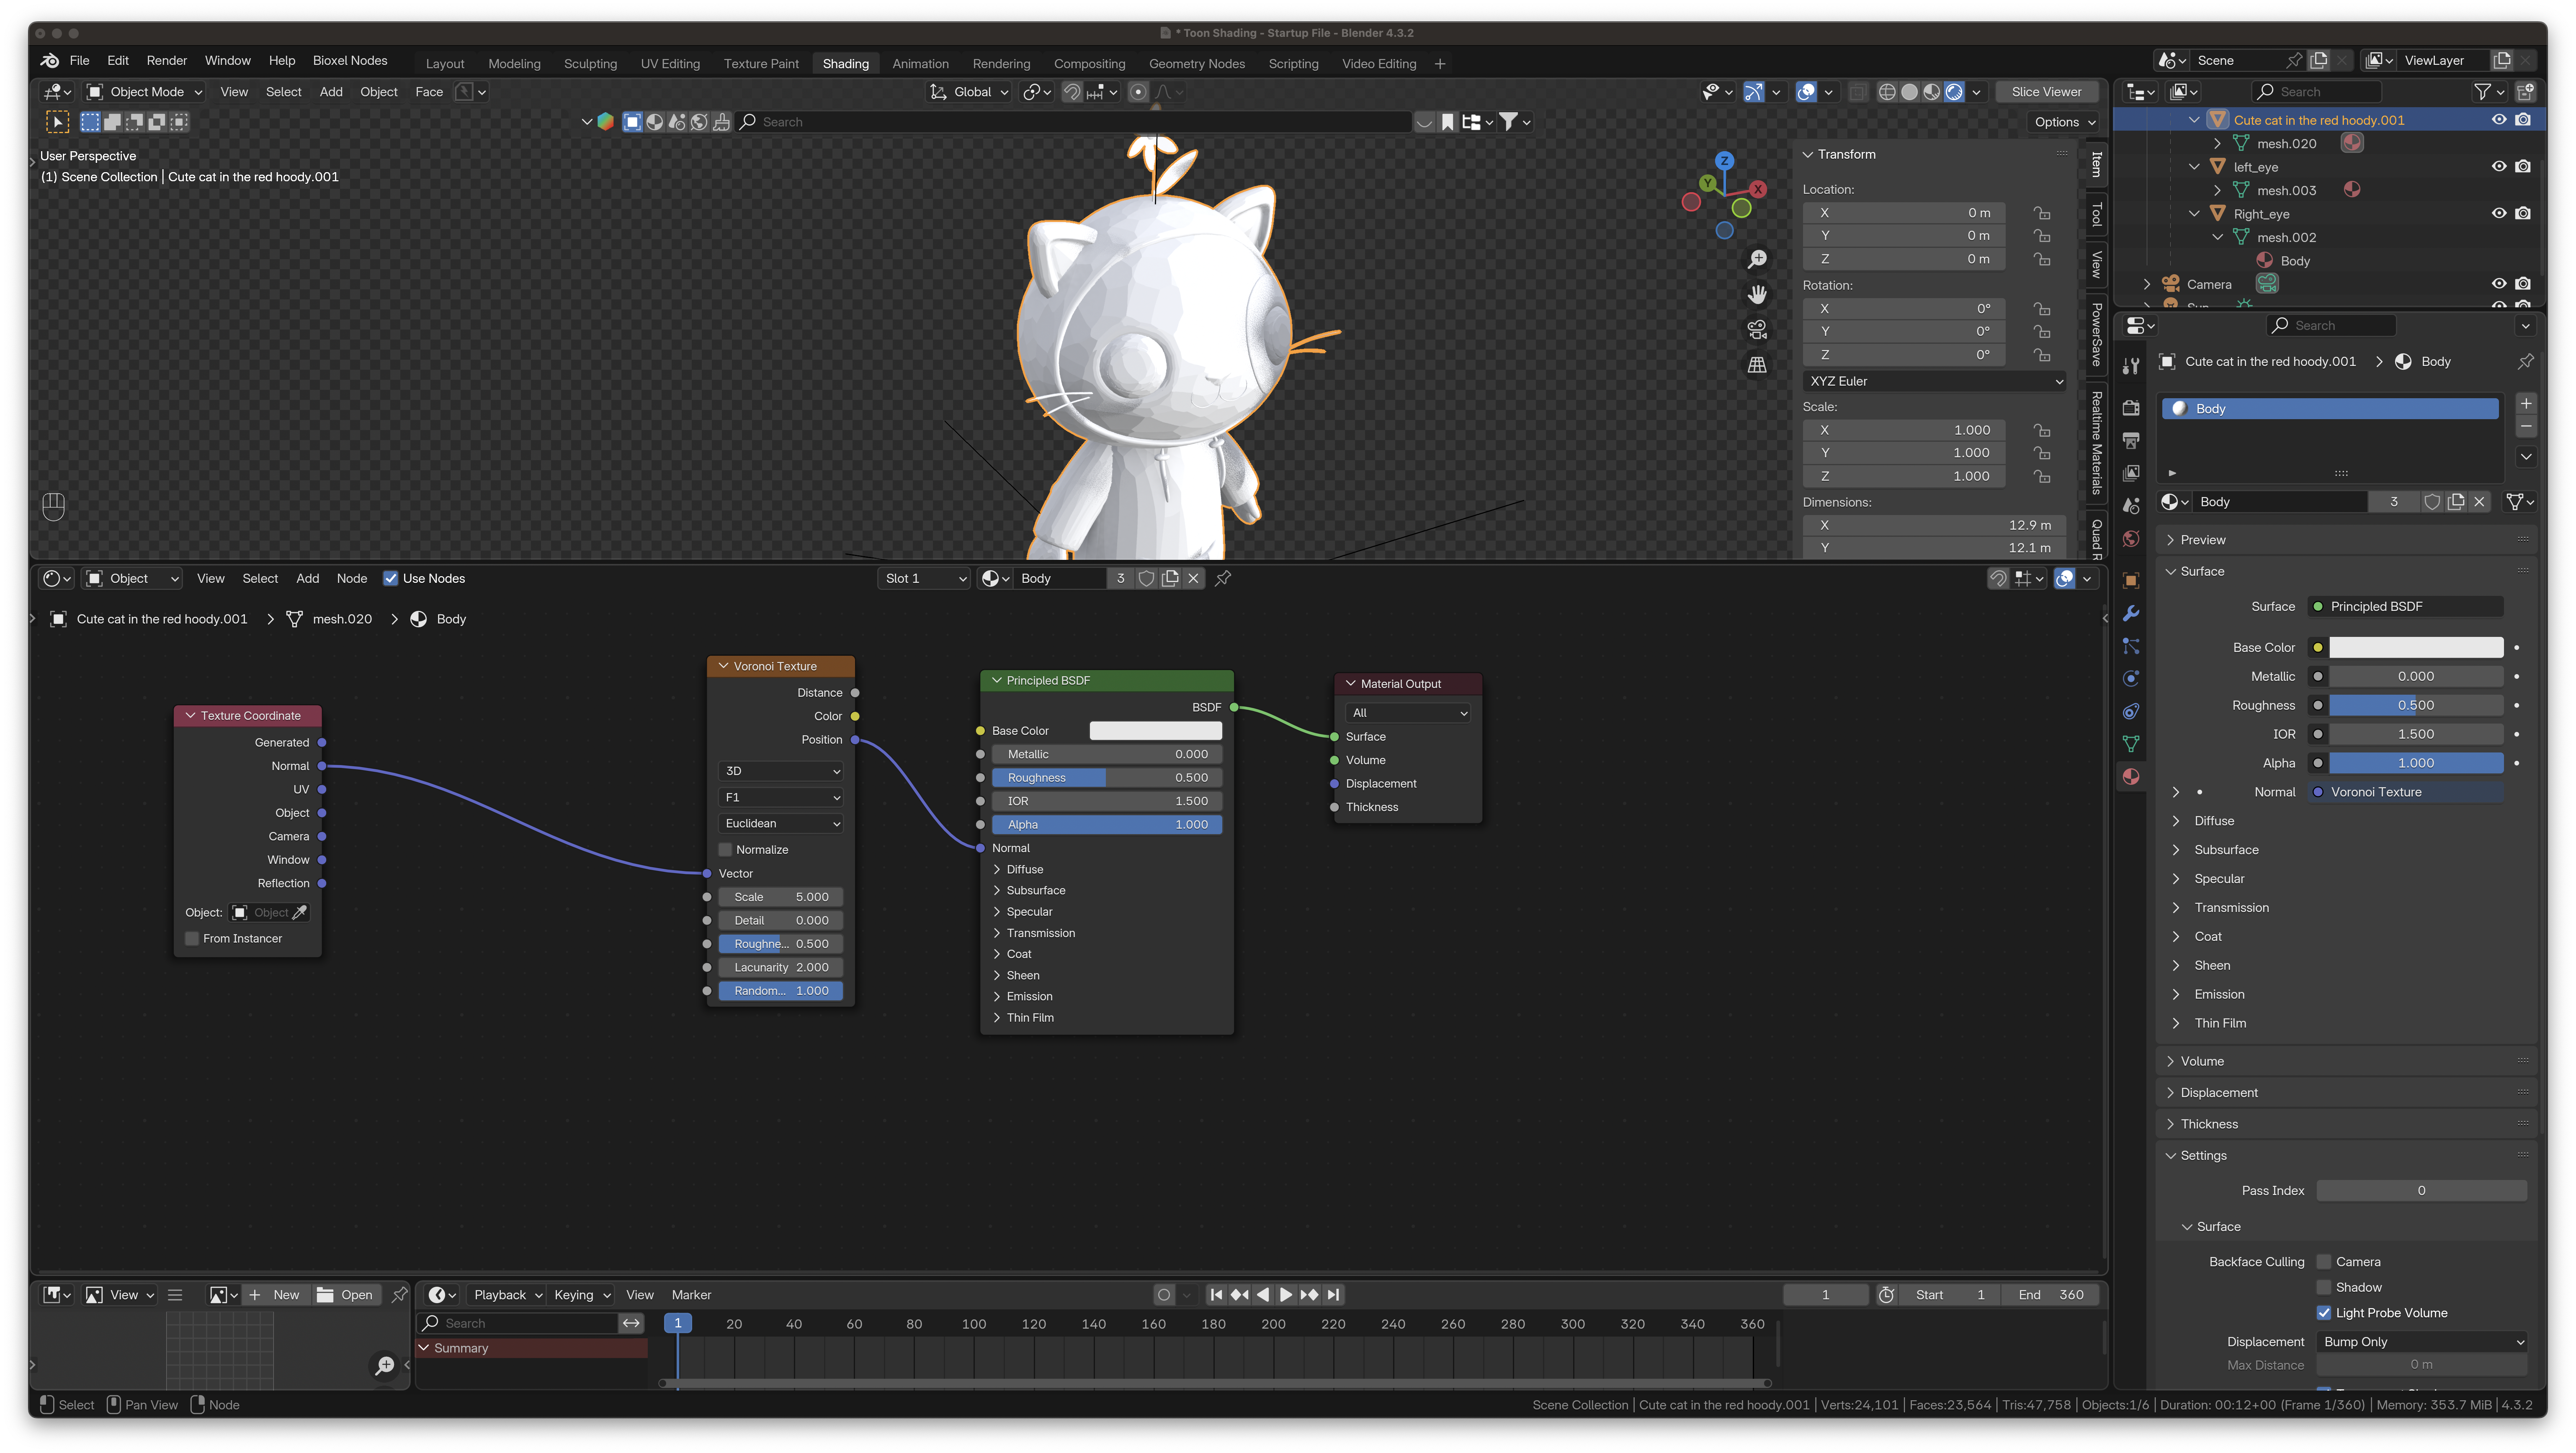
Task: Toggle viewport visibility of Cute cat object
Action: coord(2499,120)
